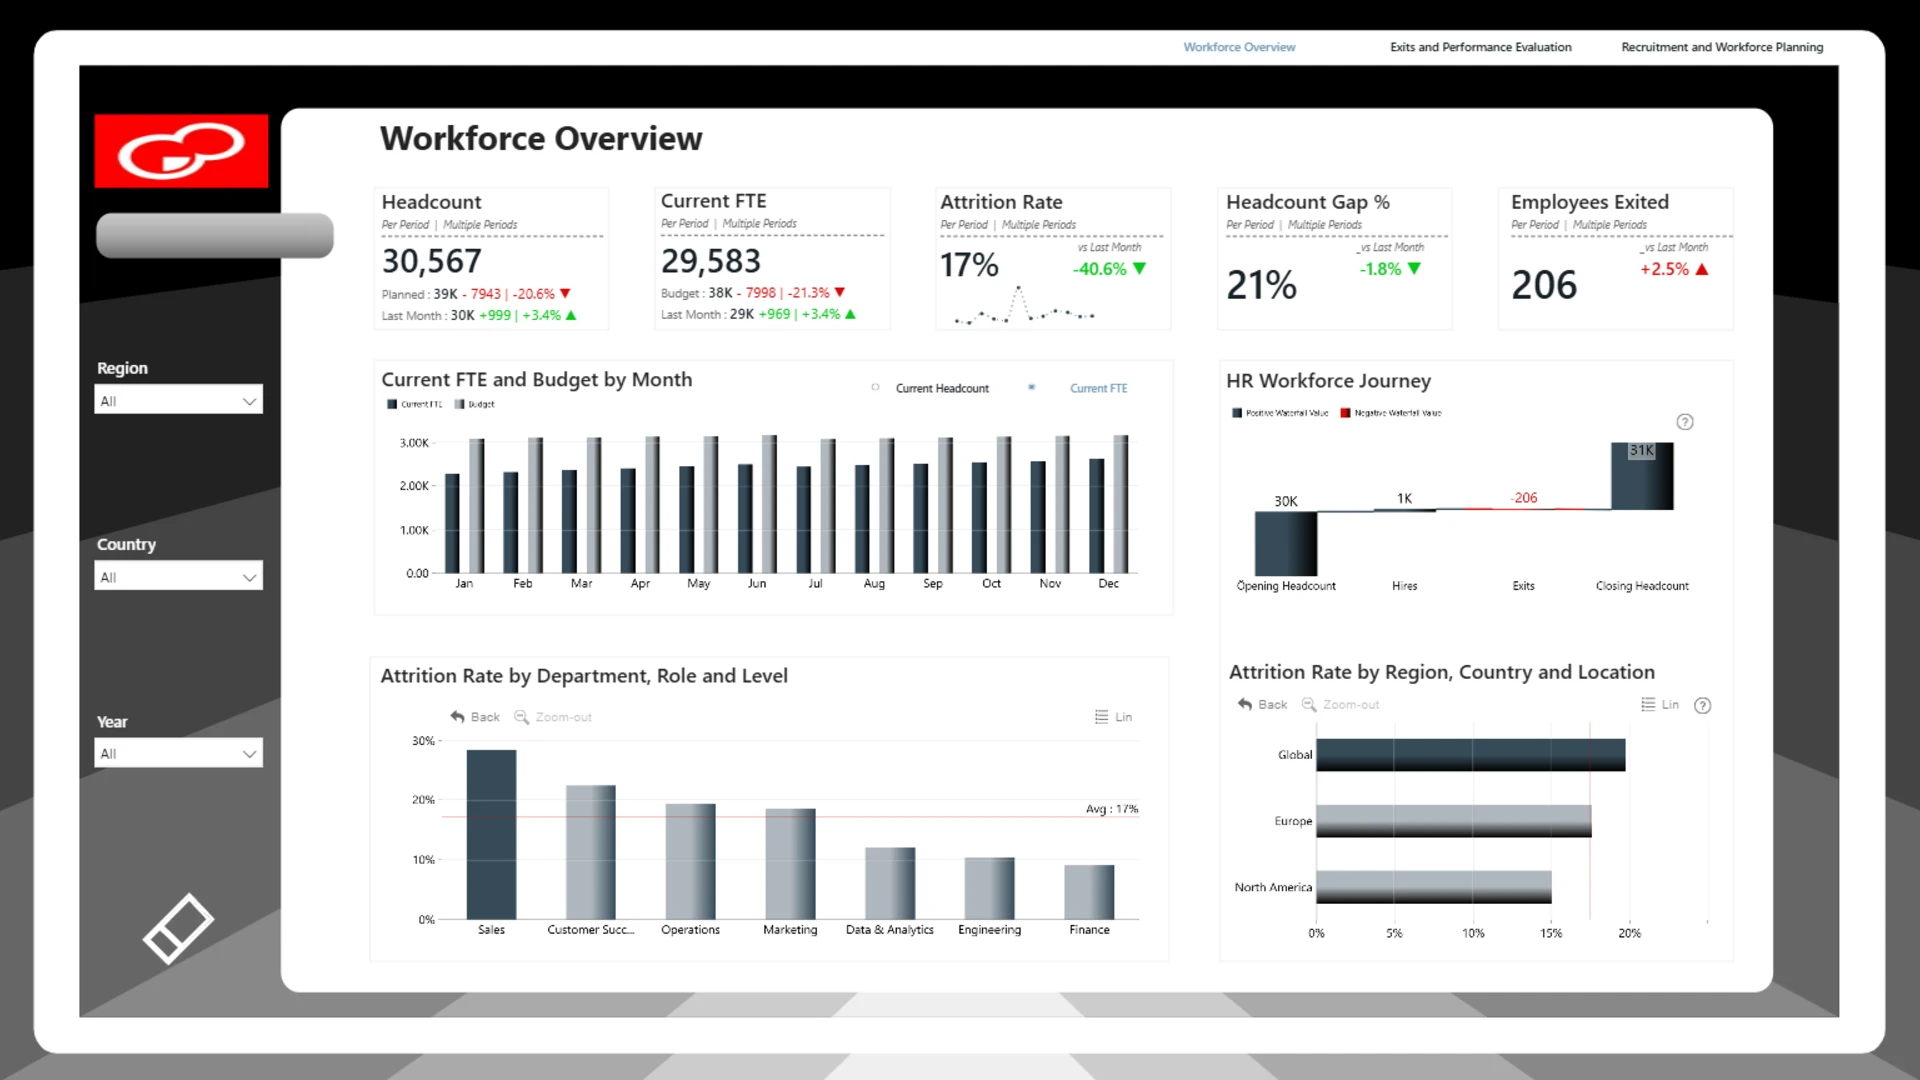Open the Region dropdown
This screenshot has width=1920, height=1080.
point(179,400)
